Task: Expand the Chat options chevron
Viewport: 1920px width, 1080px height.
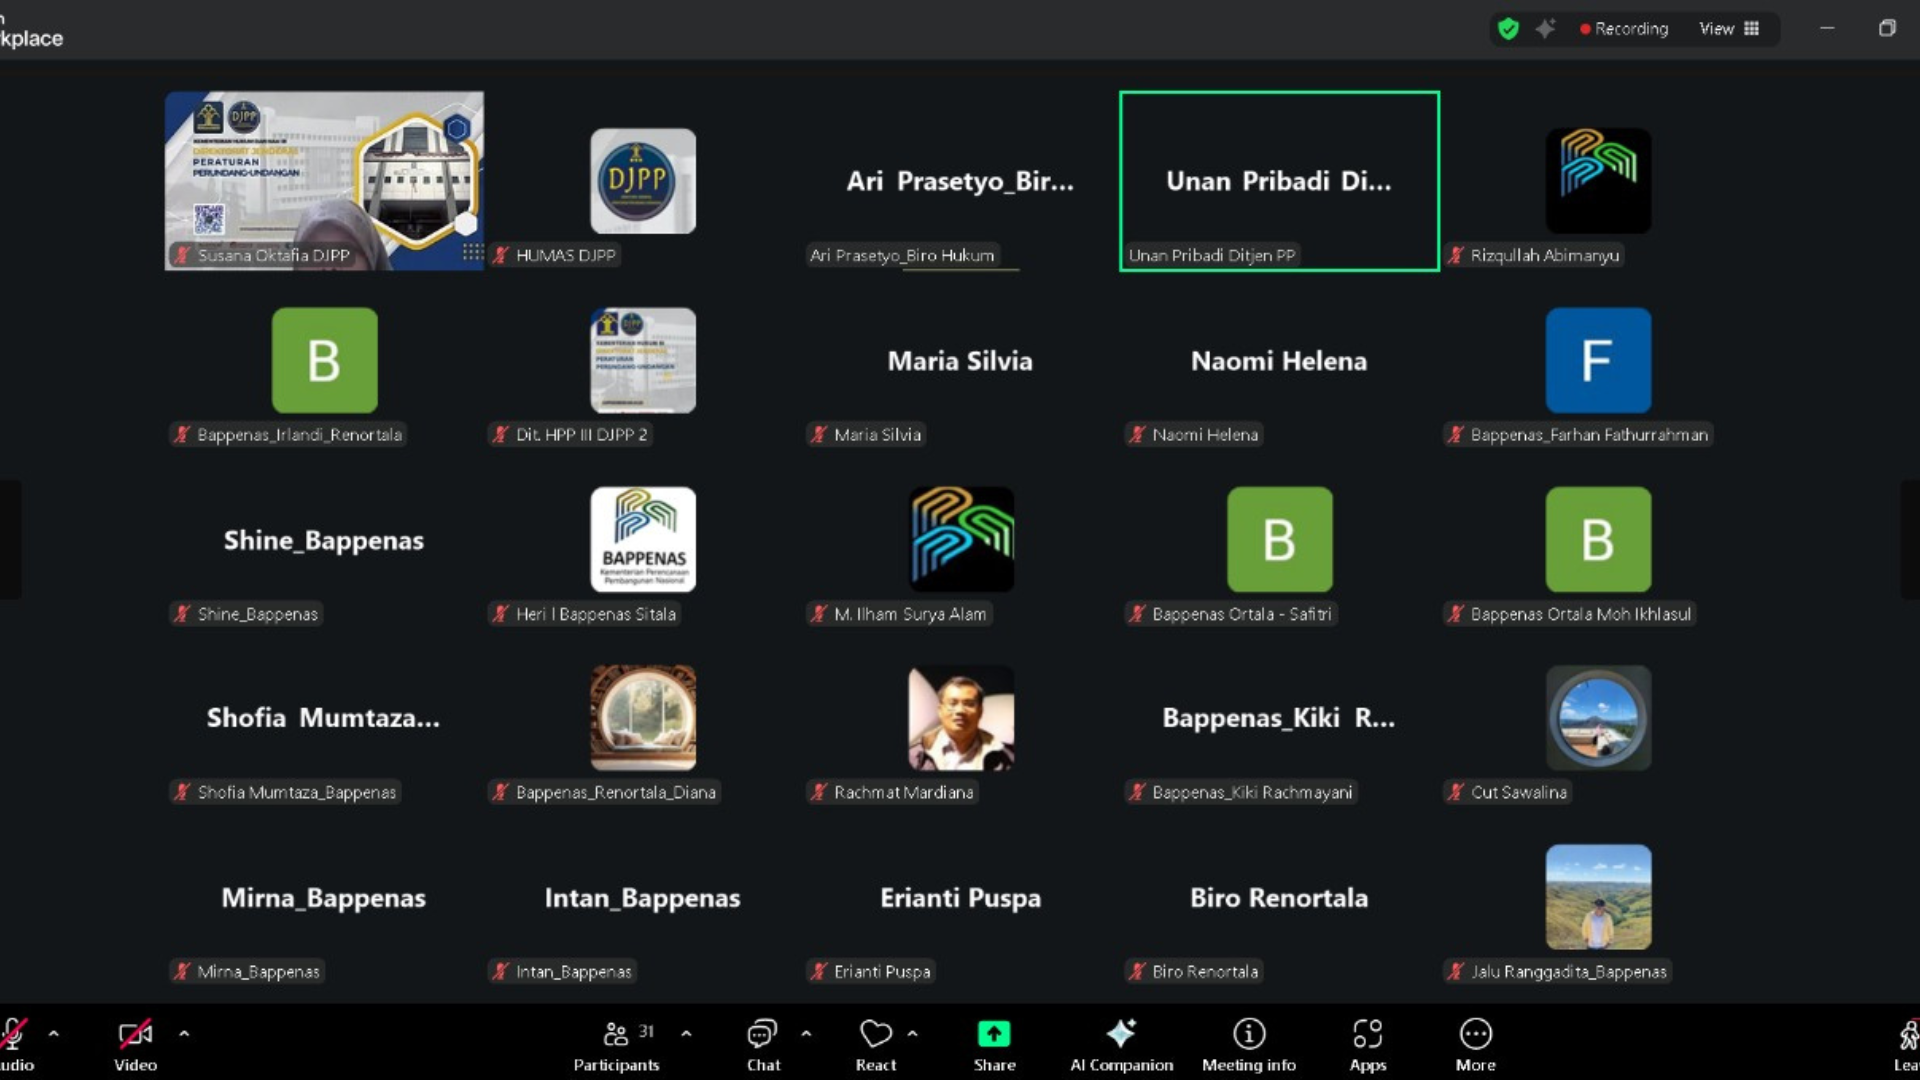Action: (806, 1033)
